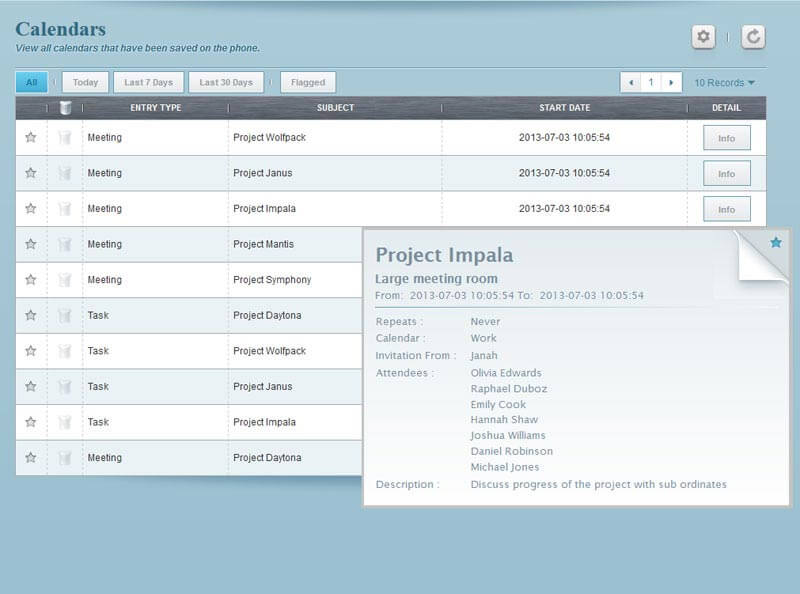The height and width of the screenshot is (594, 800).
Task: Sort by Start Date column header
Action: pos(564,108)
